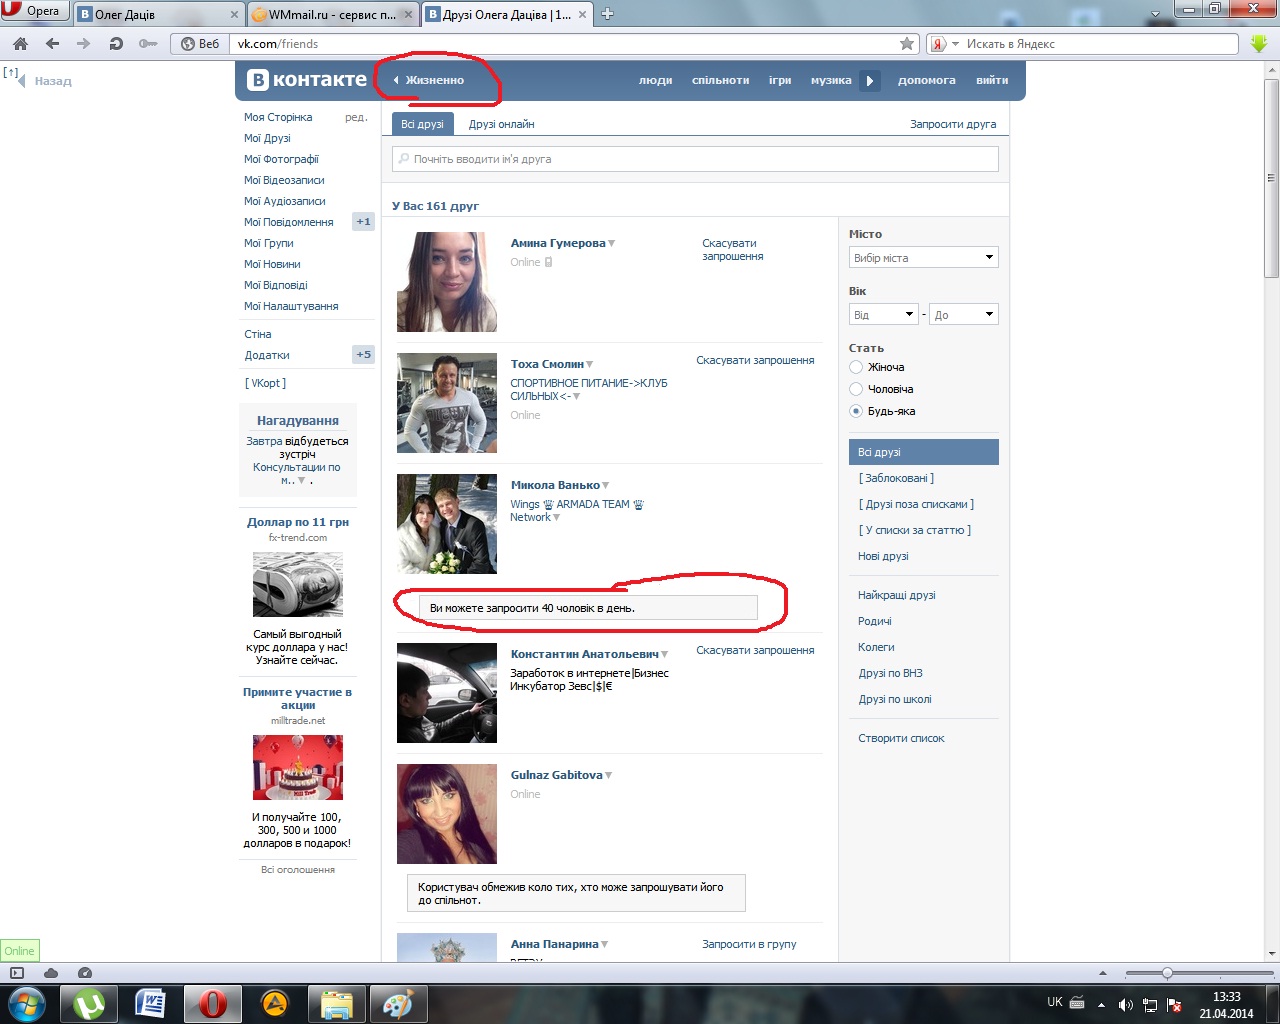The image size is (1280, 1024).
Task: Expand arrow next to Амина Гумерова
Action: [612, 244]
